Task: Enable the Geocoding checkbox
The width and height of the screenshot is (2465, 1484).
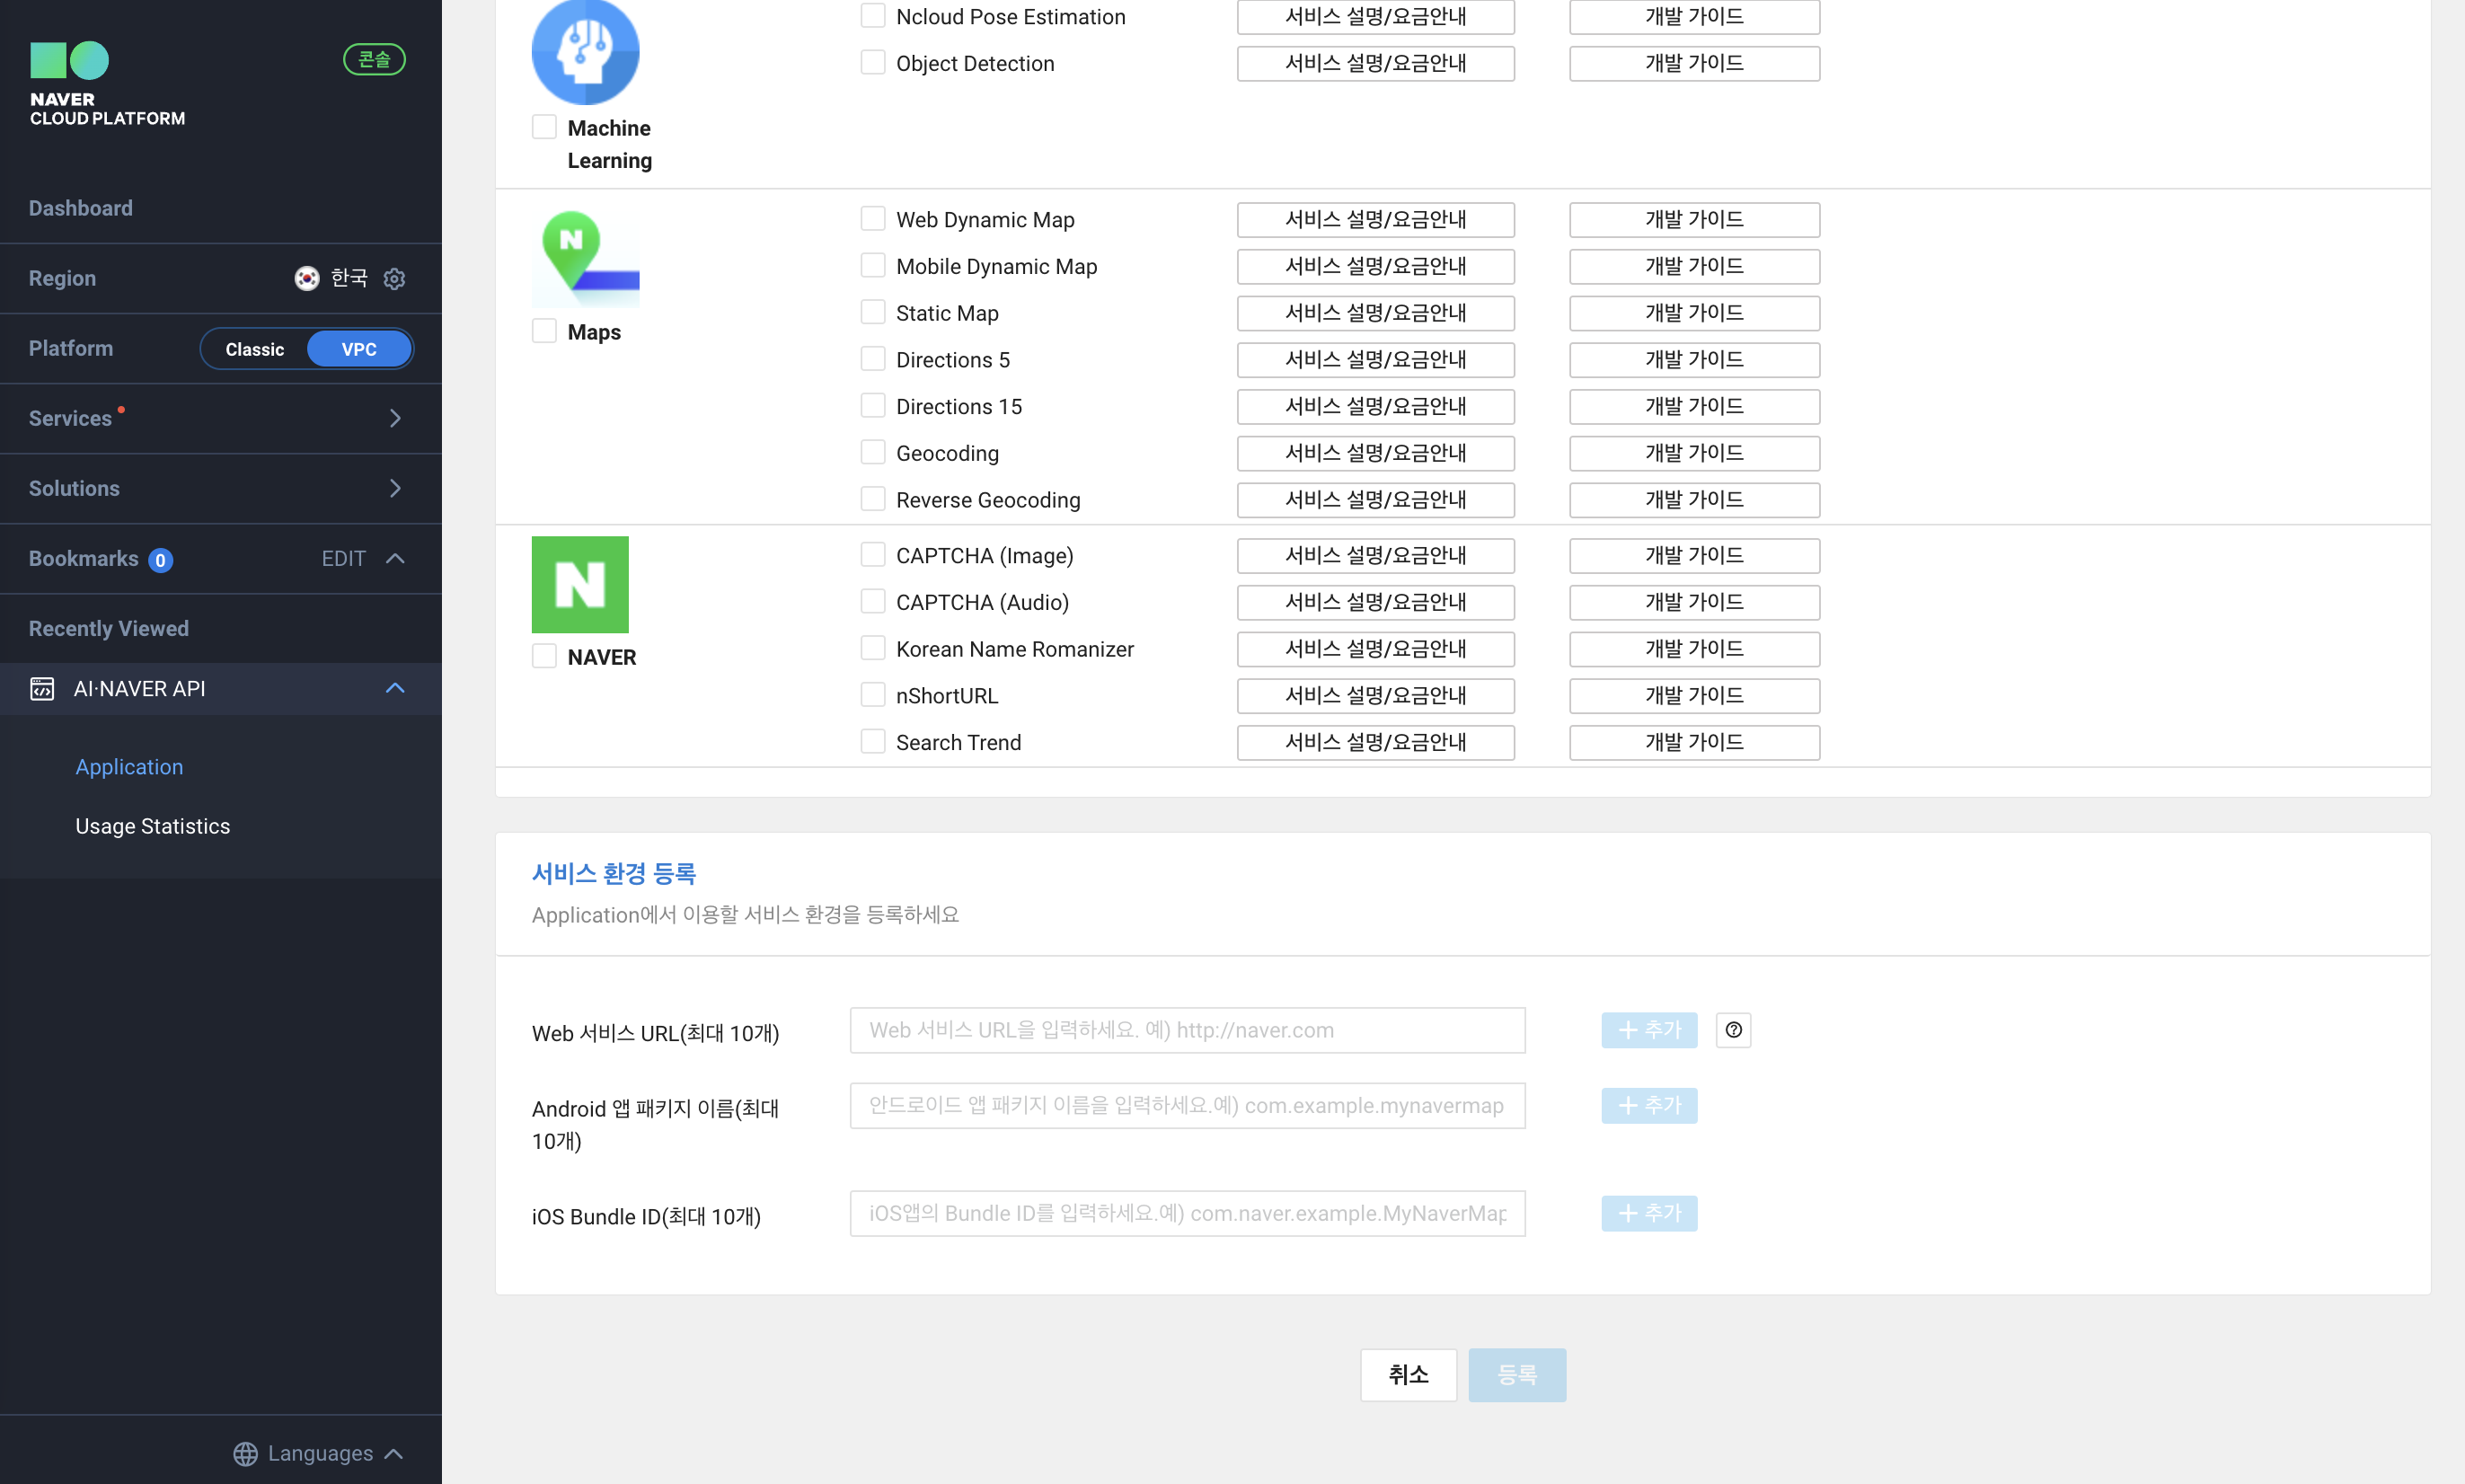Action: [x=873, y=453]
